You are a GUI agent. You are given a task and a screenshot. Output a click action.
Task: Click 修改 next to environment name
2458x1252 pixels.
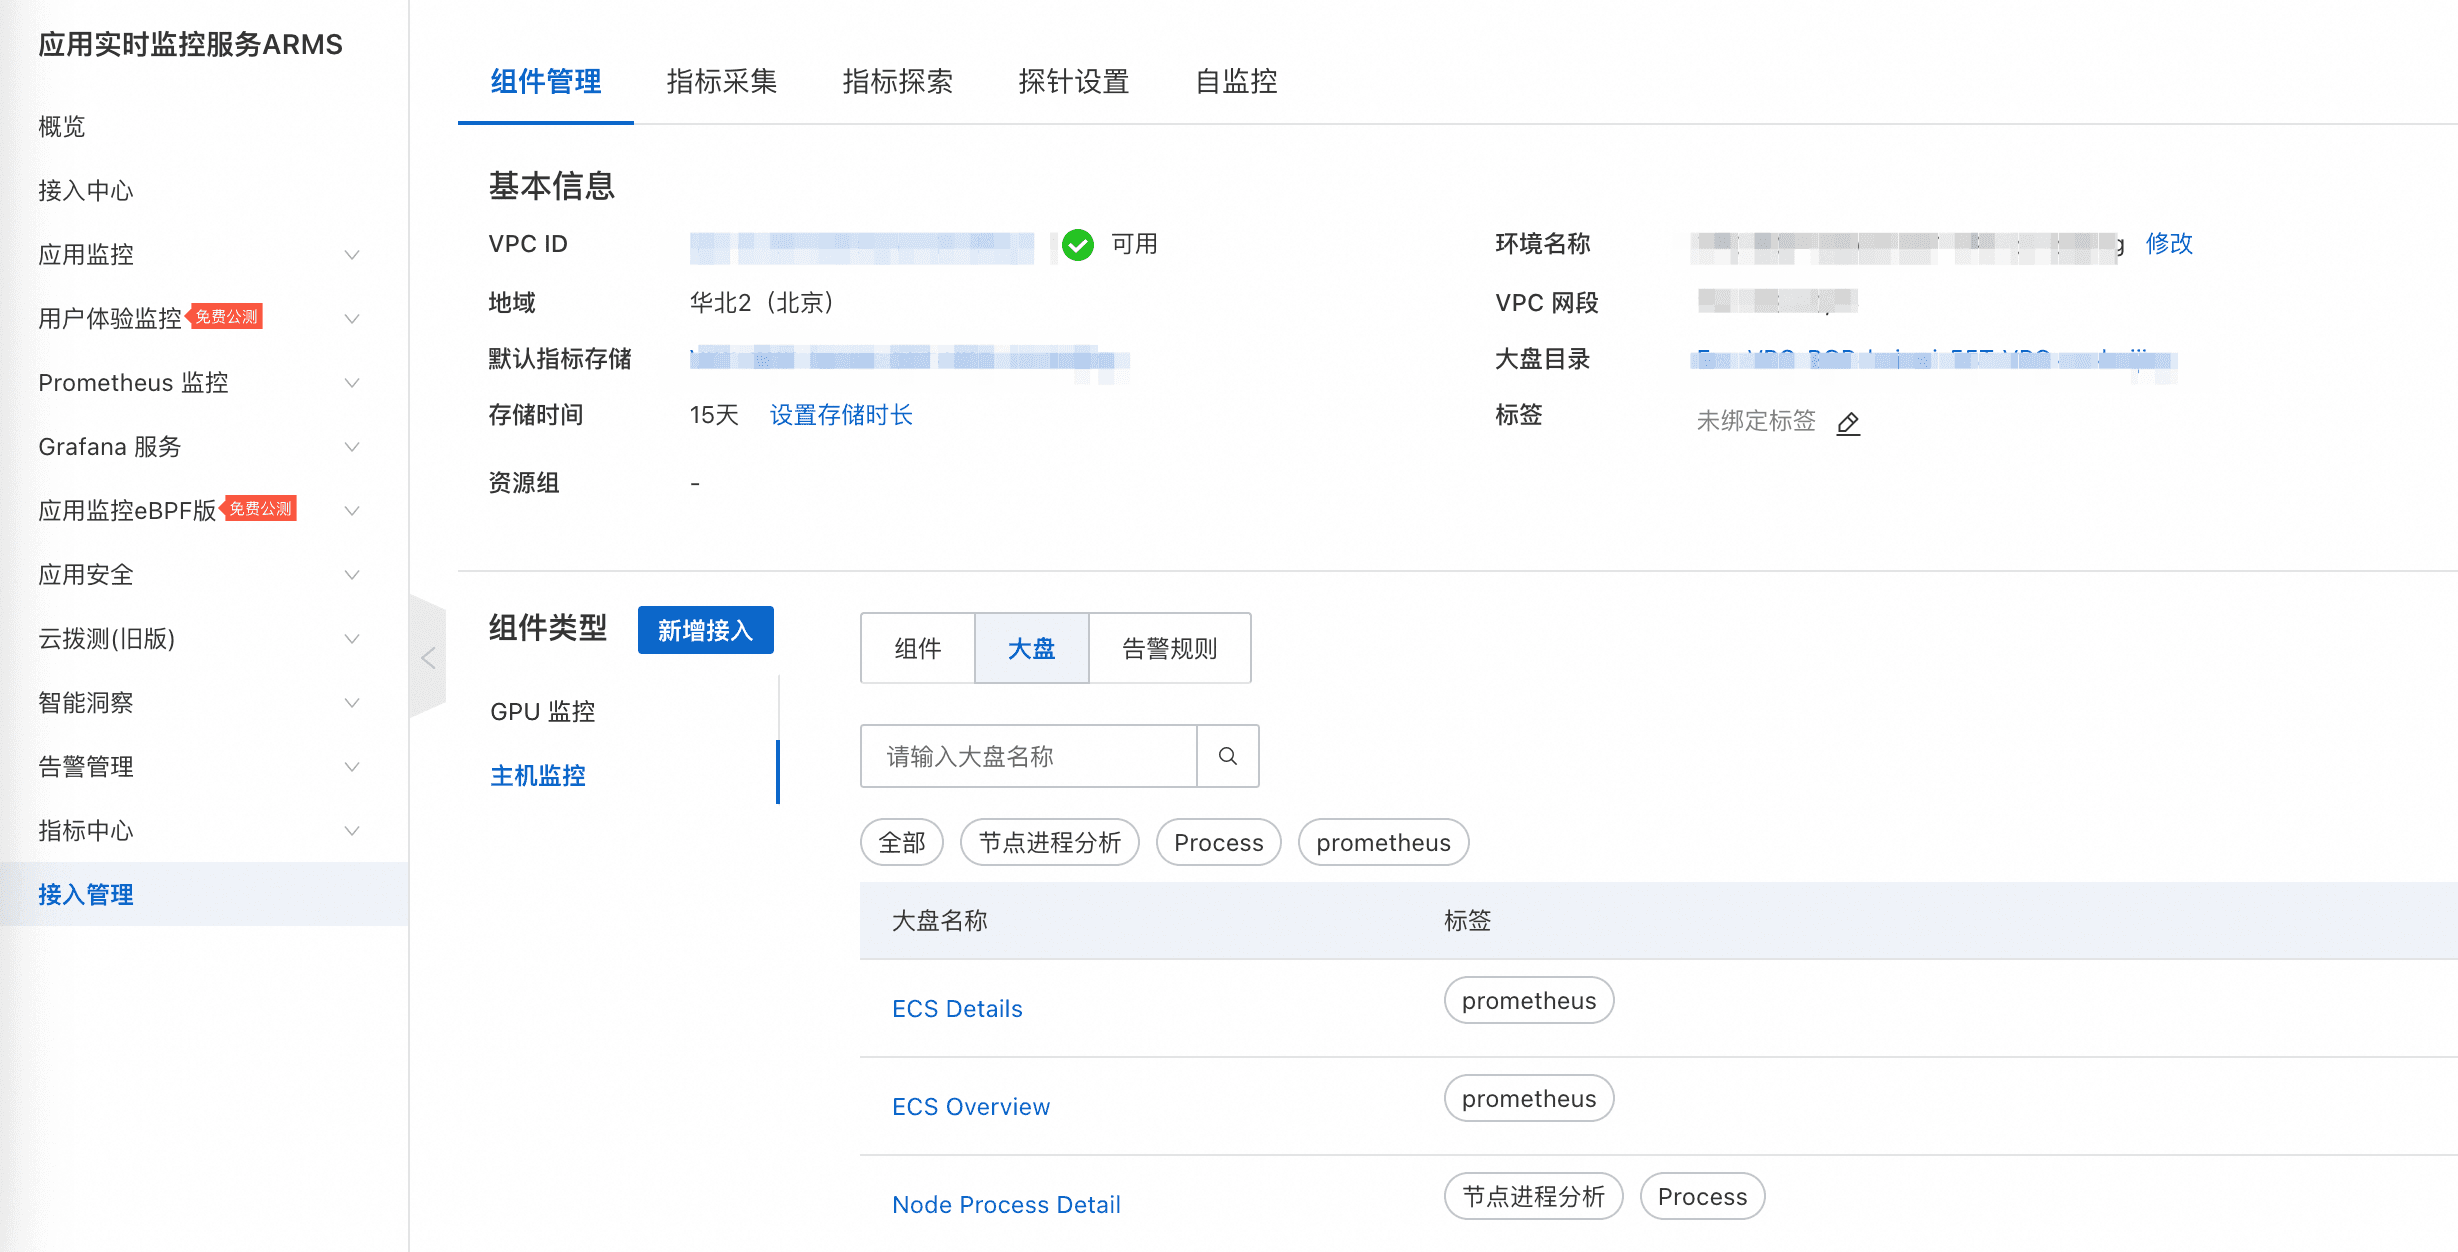click(2168, 243)
